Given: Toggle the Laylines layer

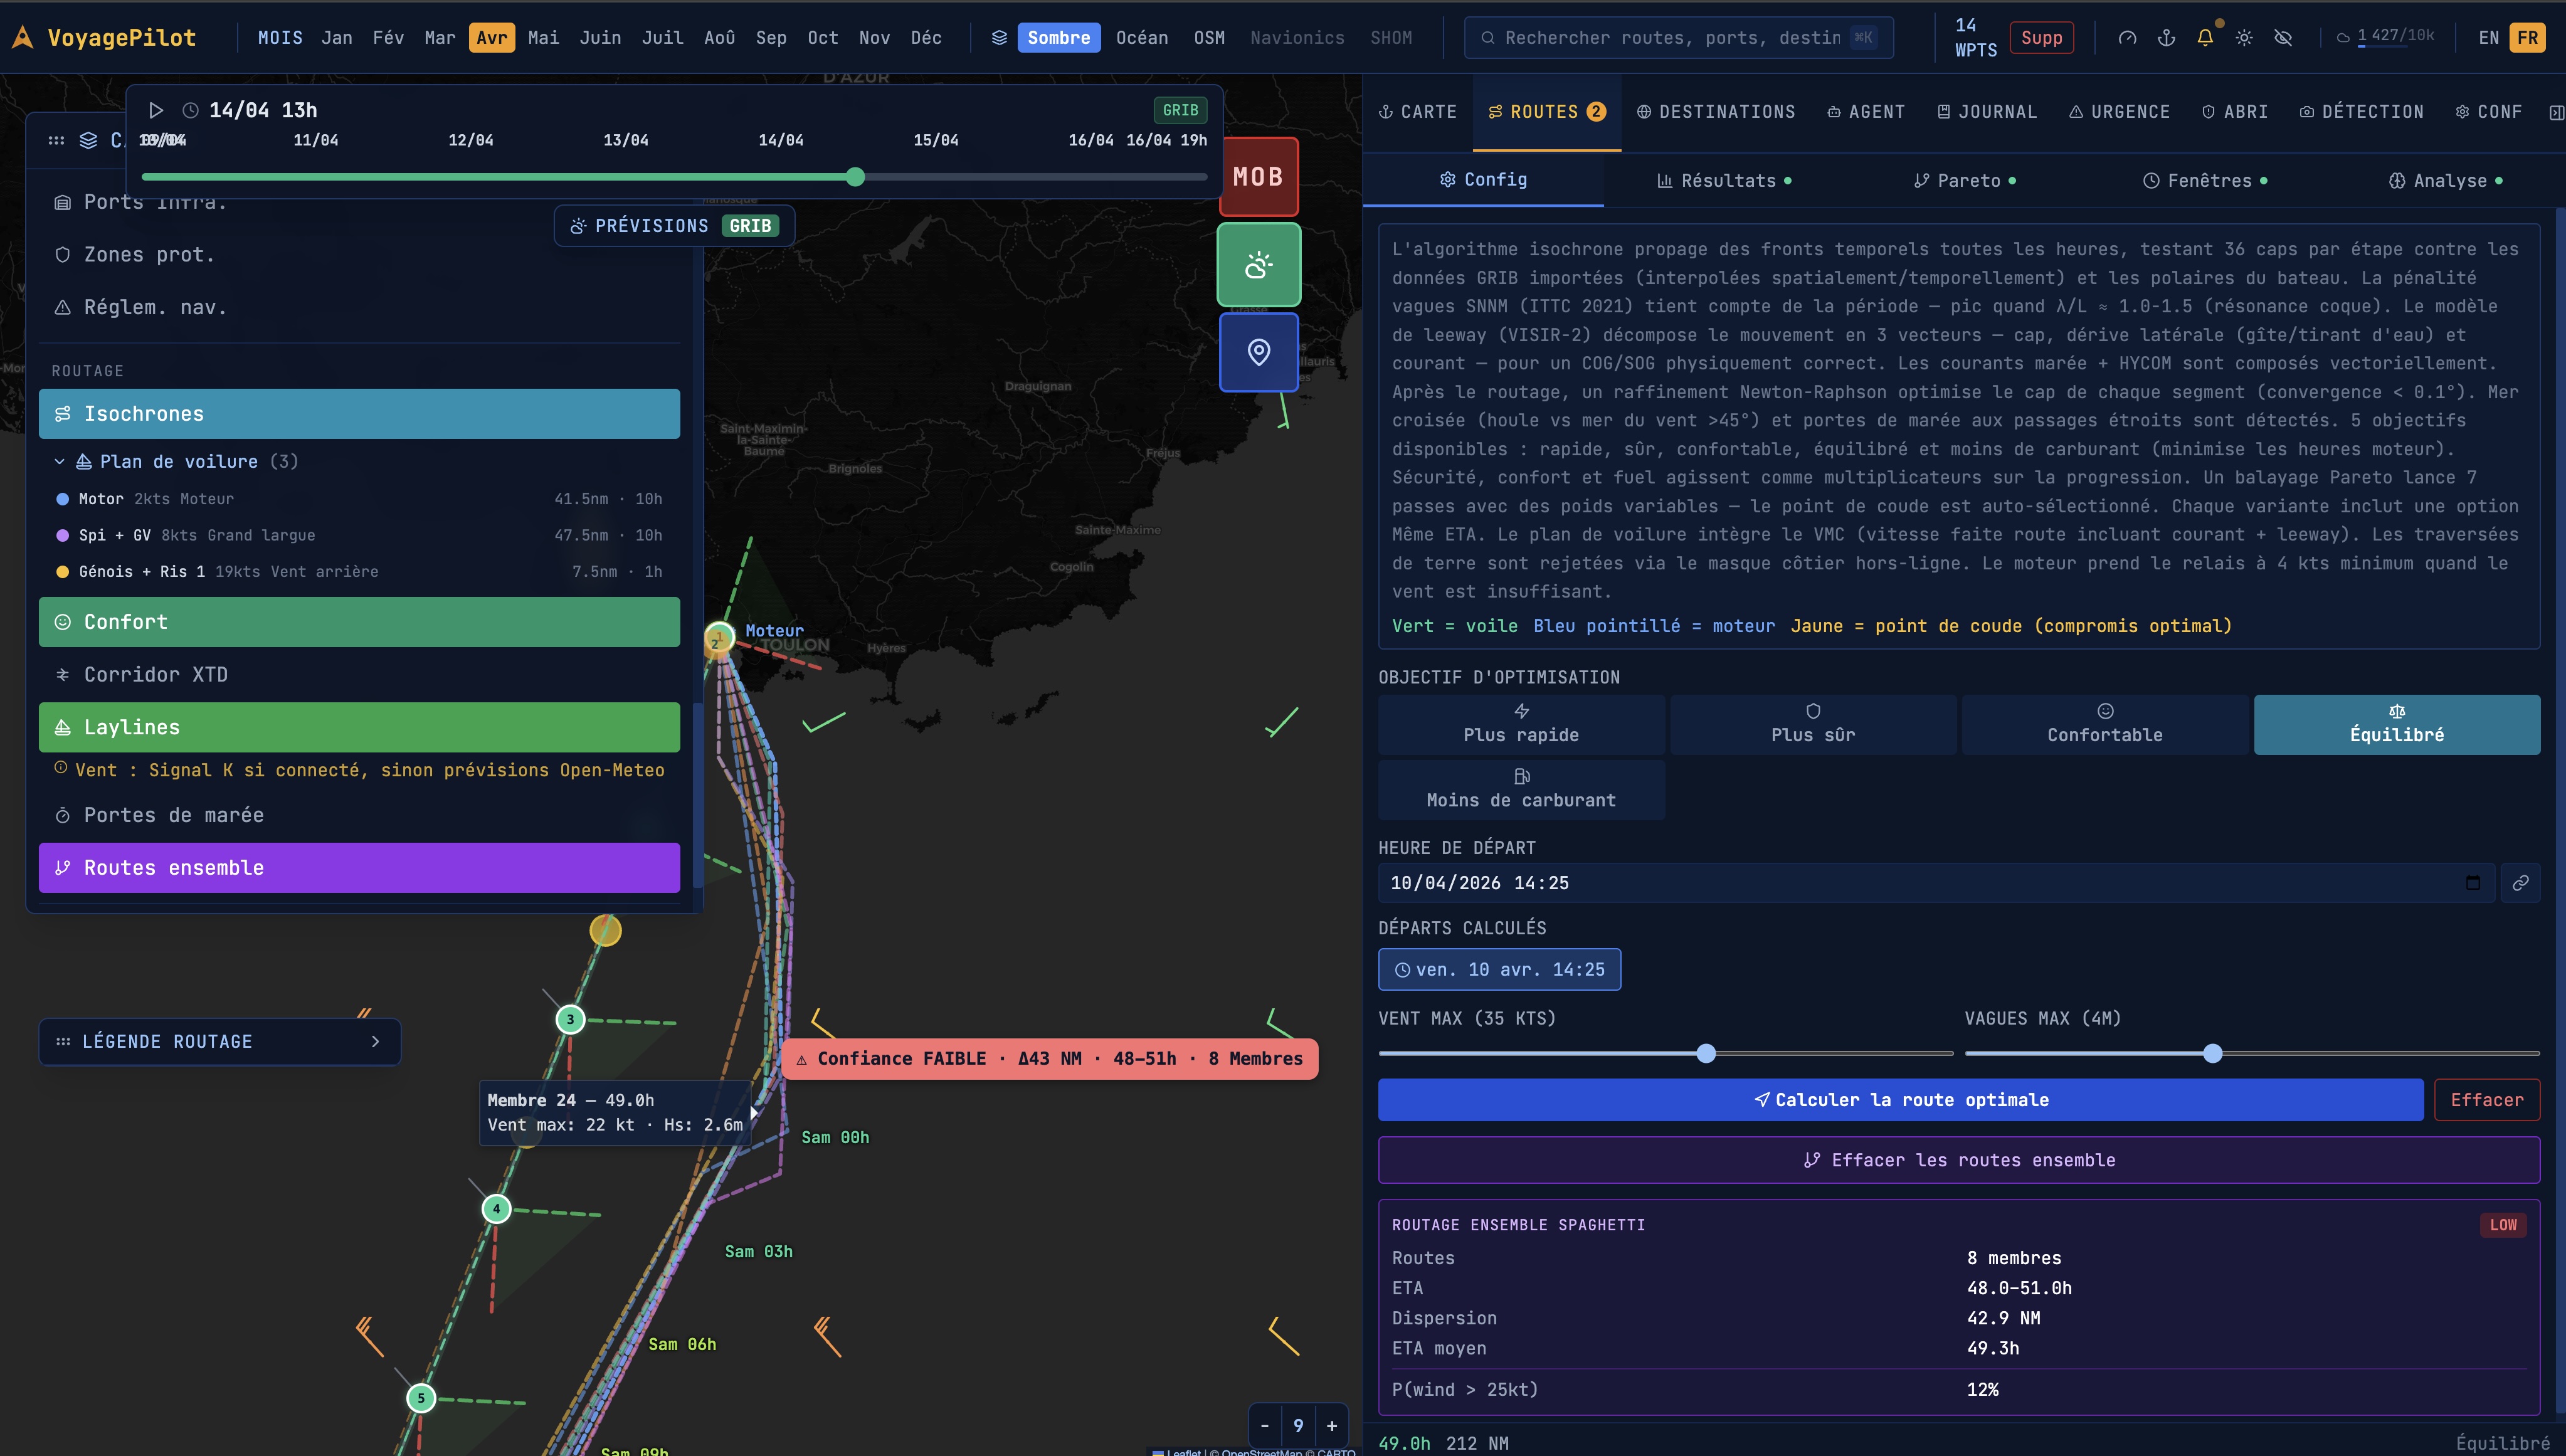Looking at the screenshot, I should pyautogui.click(x=359, y=727).
